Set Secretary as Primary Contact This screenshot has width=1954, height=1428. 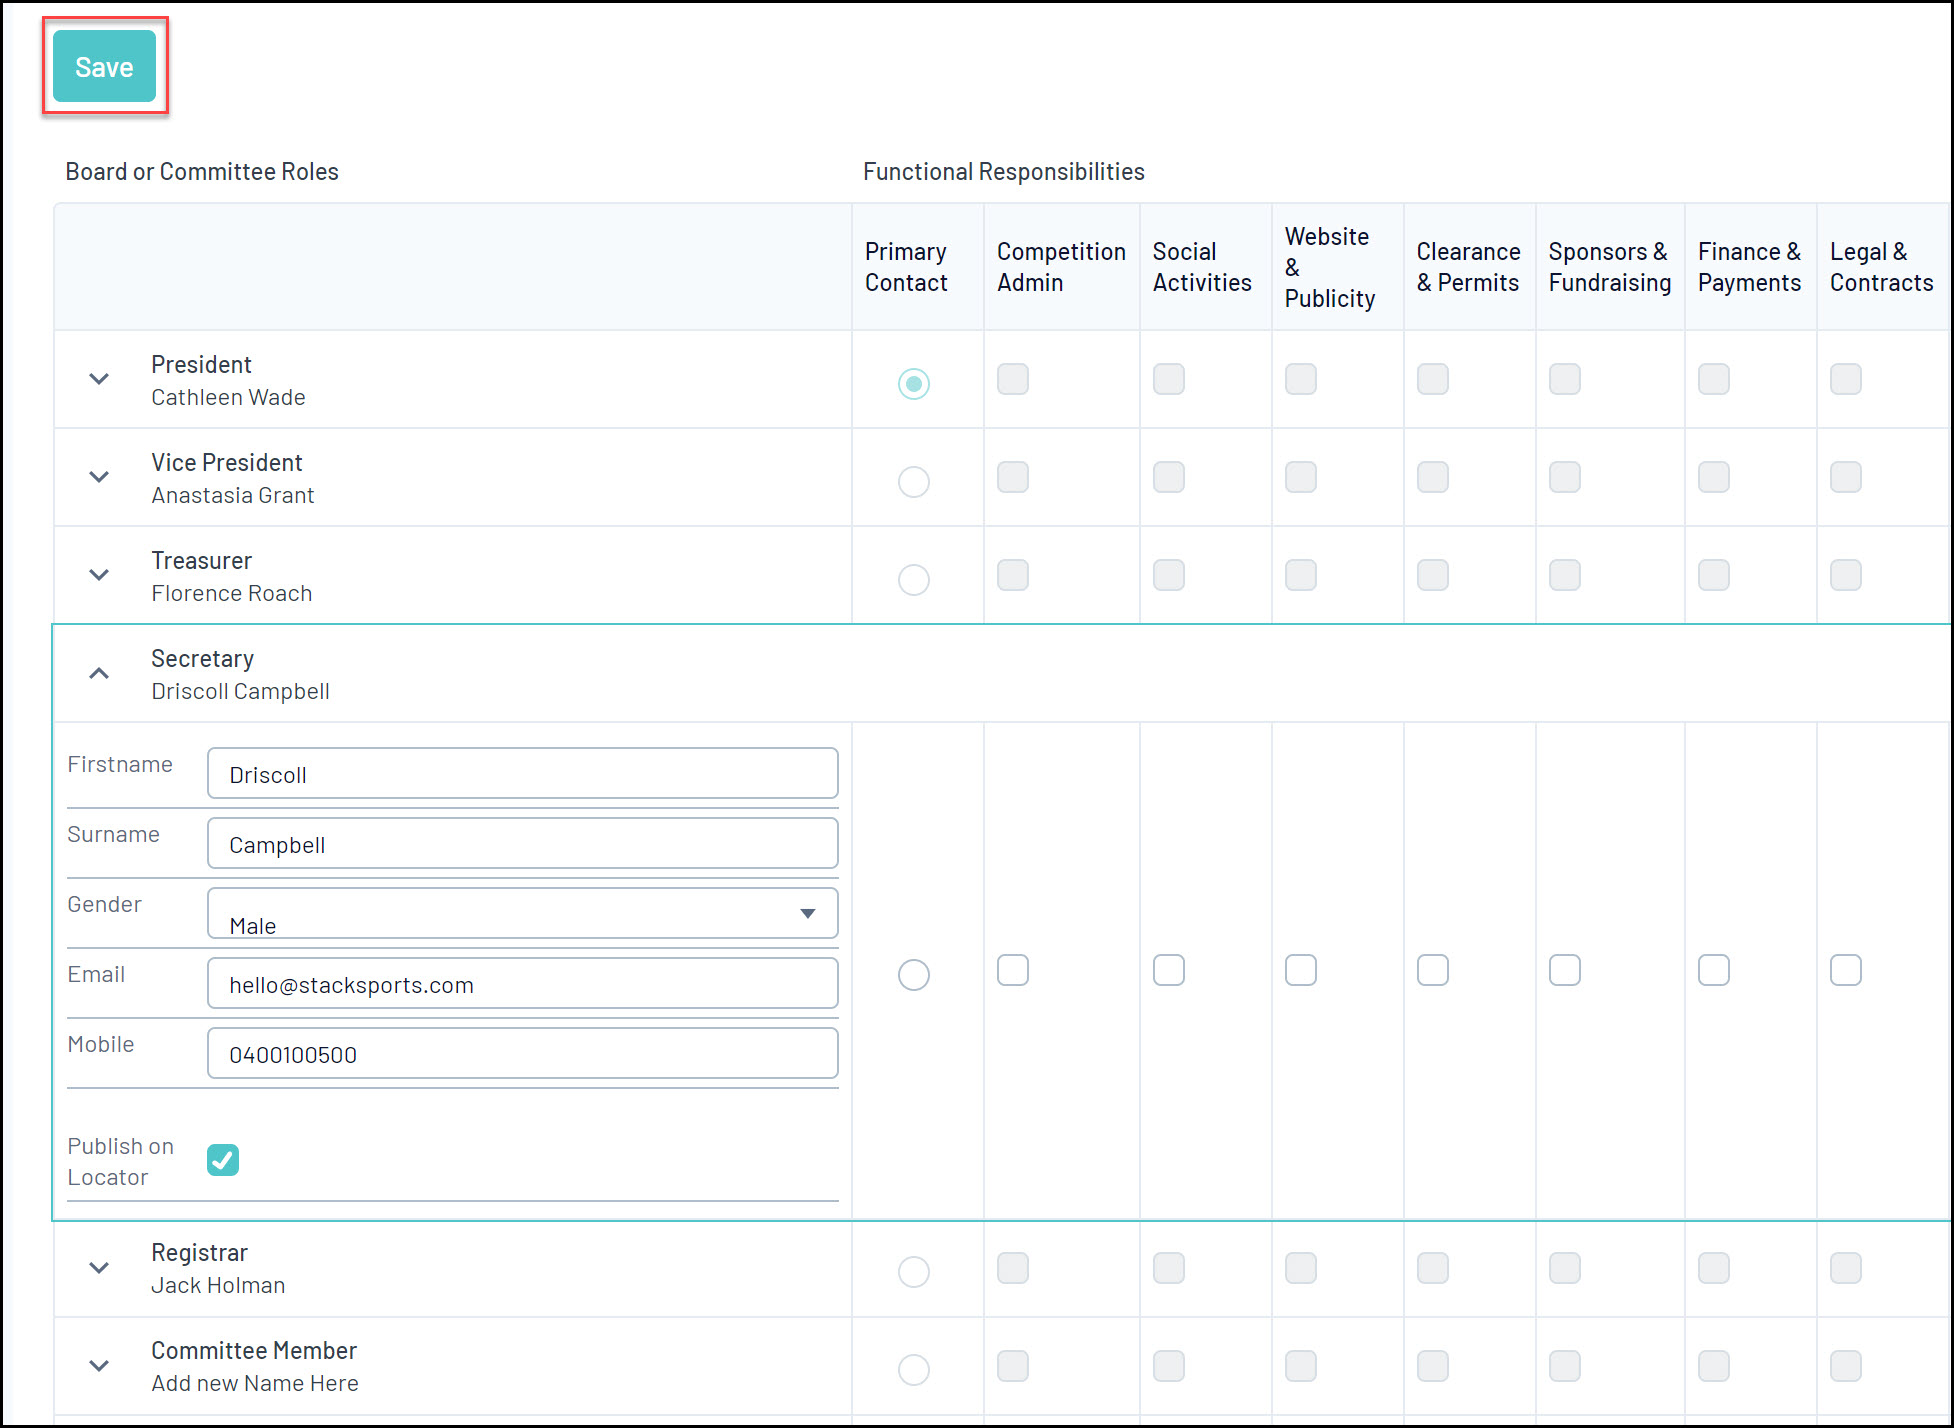tap(913, 974)
